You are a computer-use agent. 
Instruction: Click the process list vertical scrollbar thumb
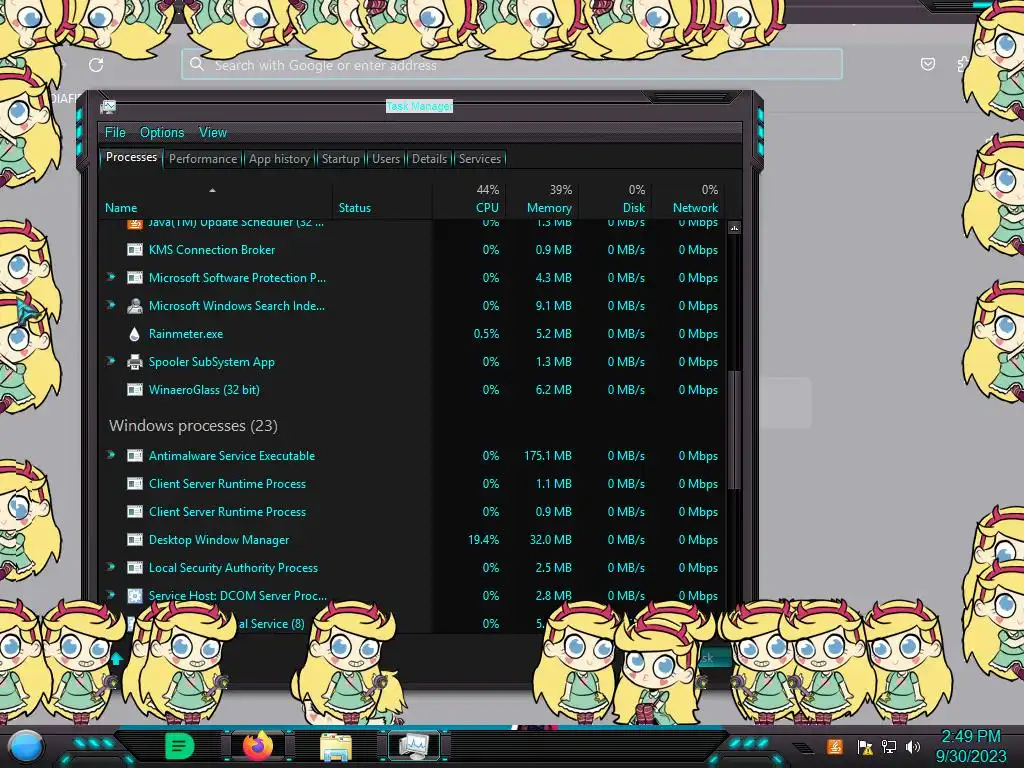[734, 430]
